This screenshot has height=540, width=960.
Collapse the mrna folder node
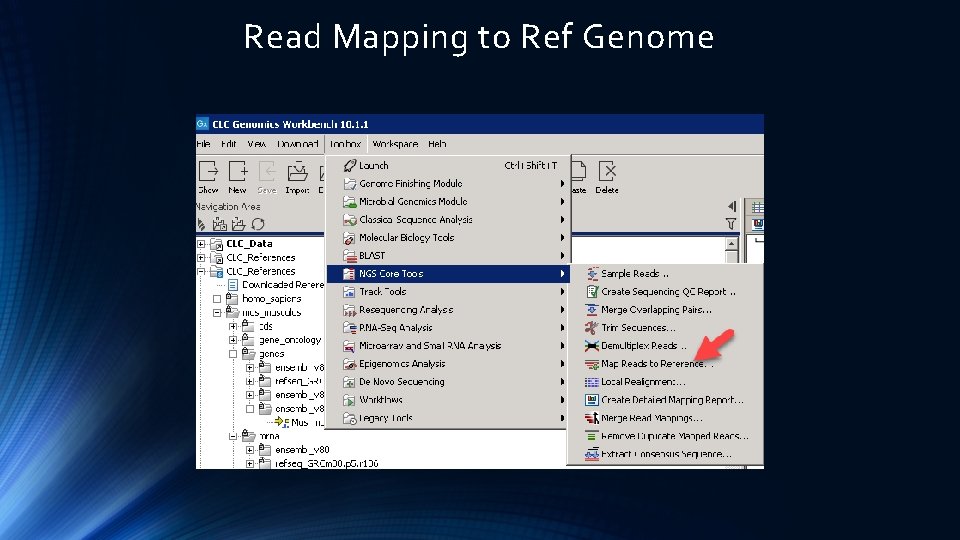[x=233, y=436]
